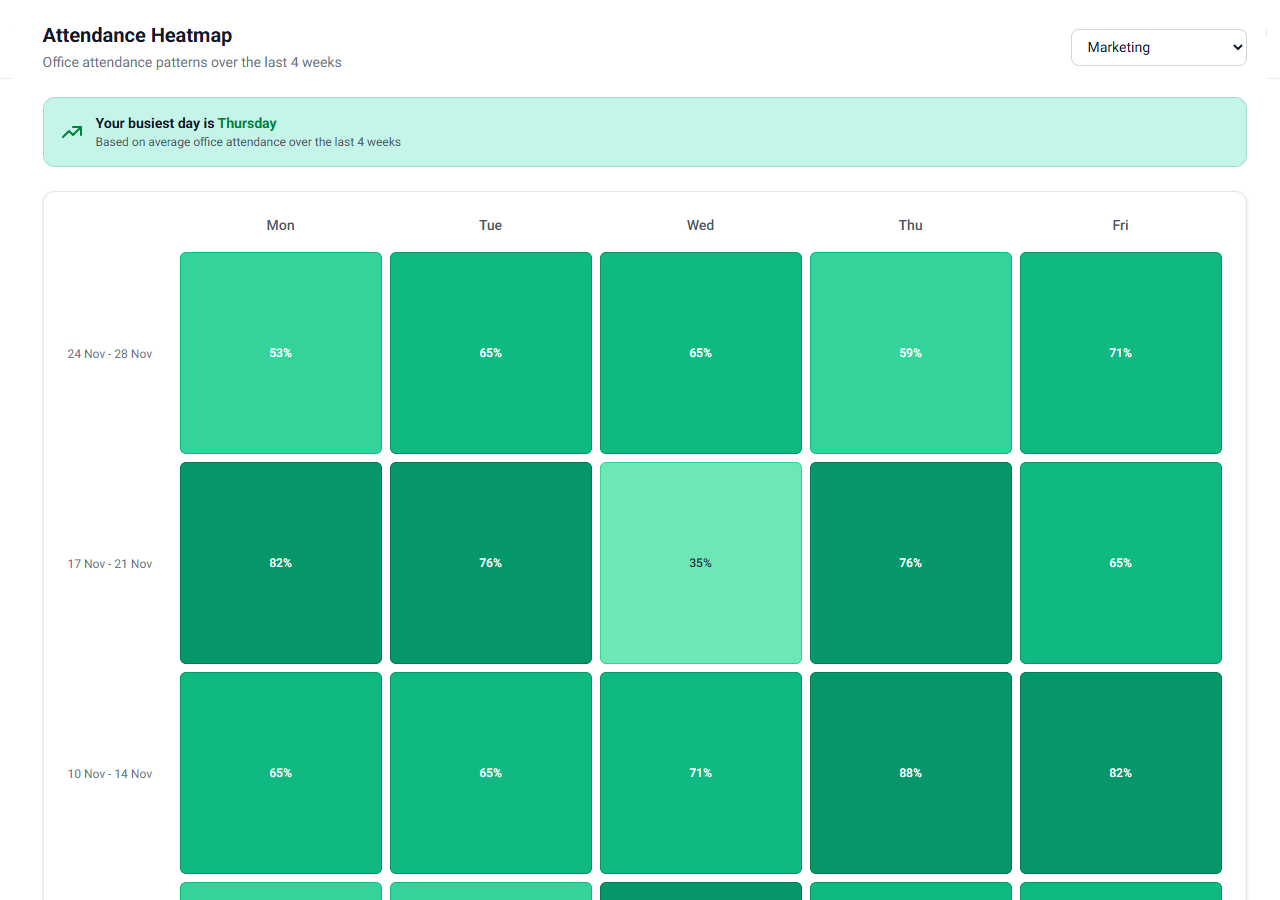This screenshot has height=900, width=1280.
Task: Select the 53% Monday cell
Action: [x=281, y=353]
